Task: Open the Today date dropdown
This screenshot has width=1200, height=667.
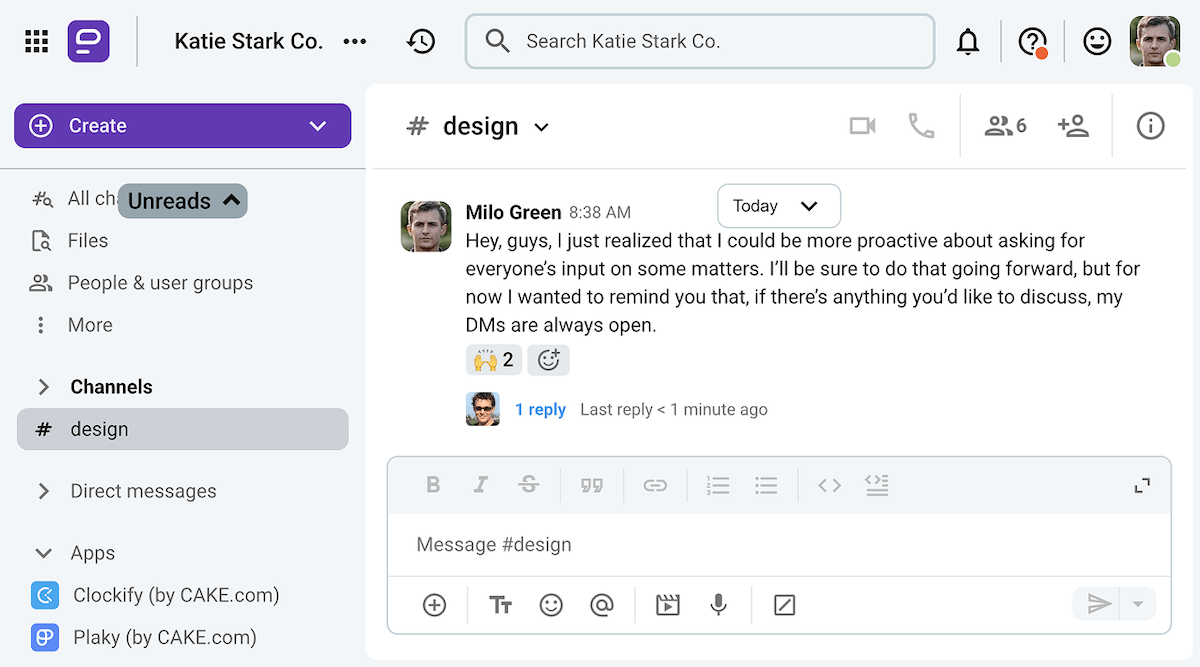Action: 778,206
